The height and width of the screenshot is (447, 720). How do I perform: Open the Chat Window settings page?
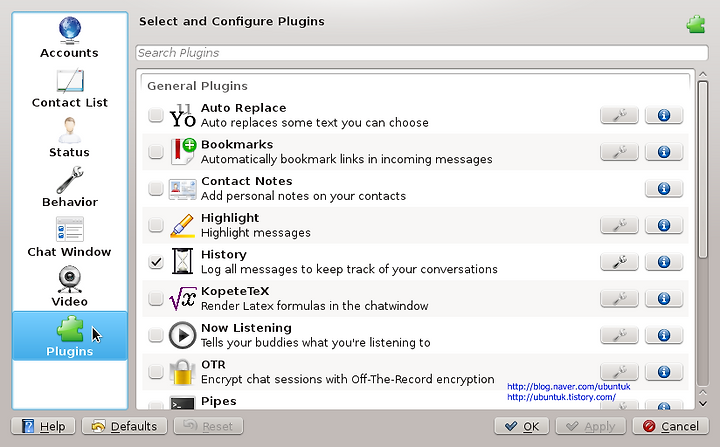point(69,238)
